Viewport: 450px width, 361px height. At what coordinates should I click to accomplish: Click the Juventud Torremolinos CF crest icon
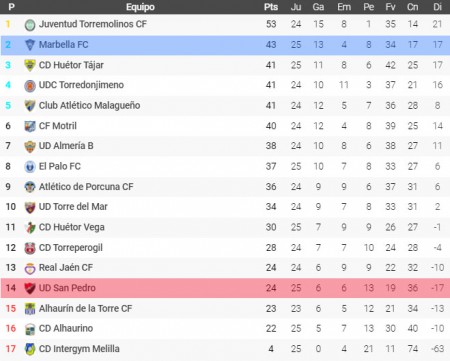coord(30,25)
